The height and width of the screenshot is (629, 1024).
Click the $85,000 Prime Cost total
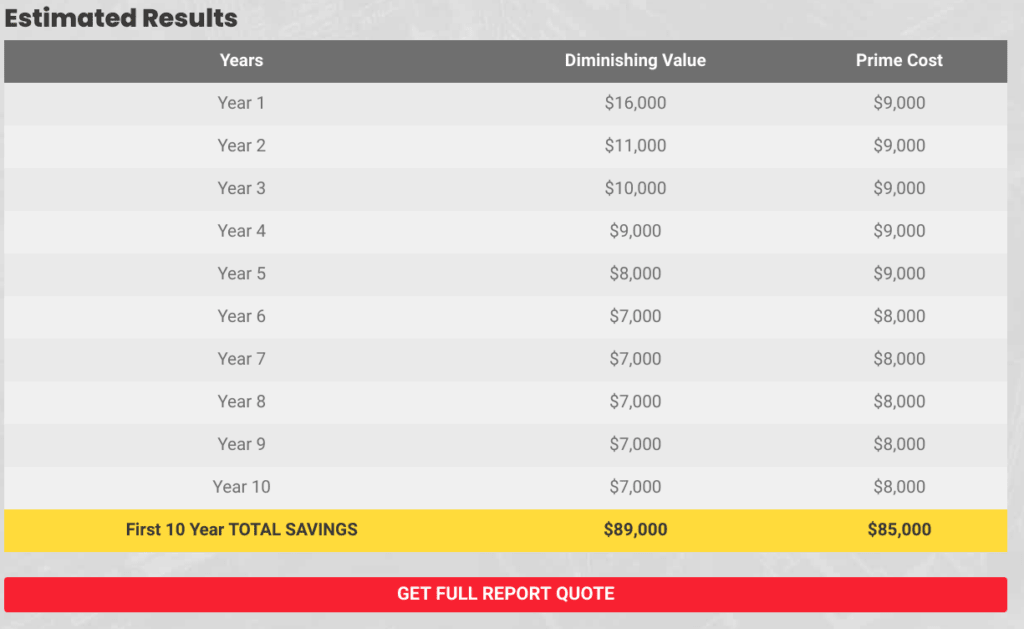click(899, 529)
